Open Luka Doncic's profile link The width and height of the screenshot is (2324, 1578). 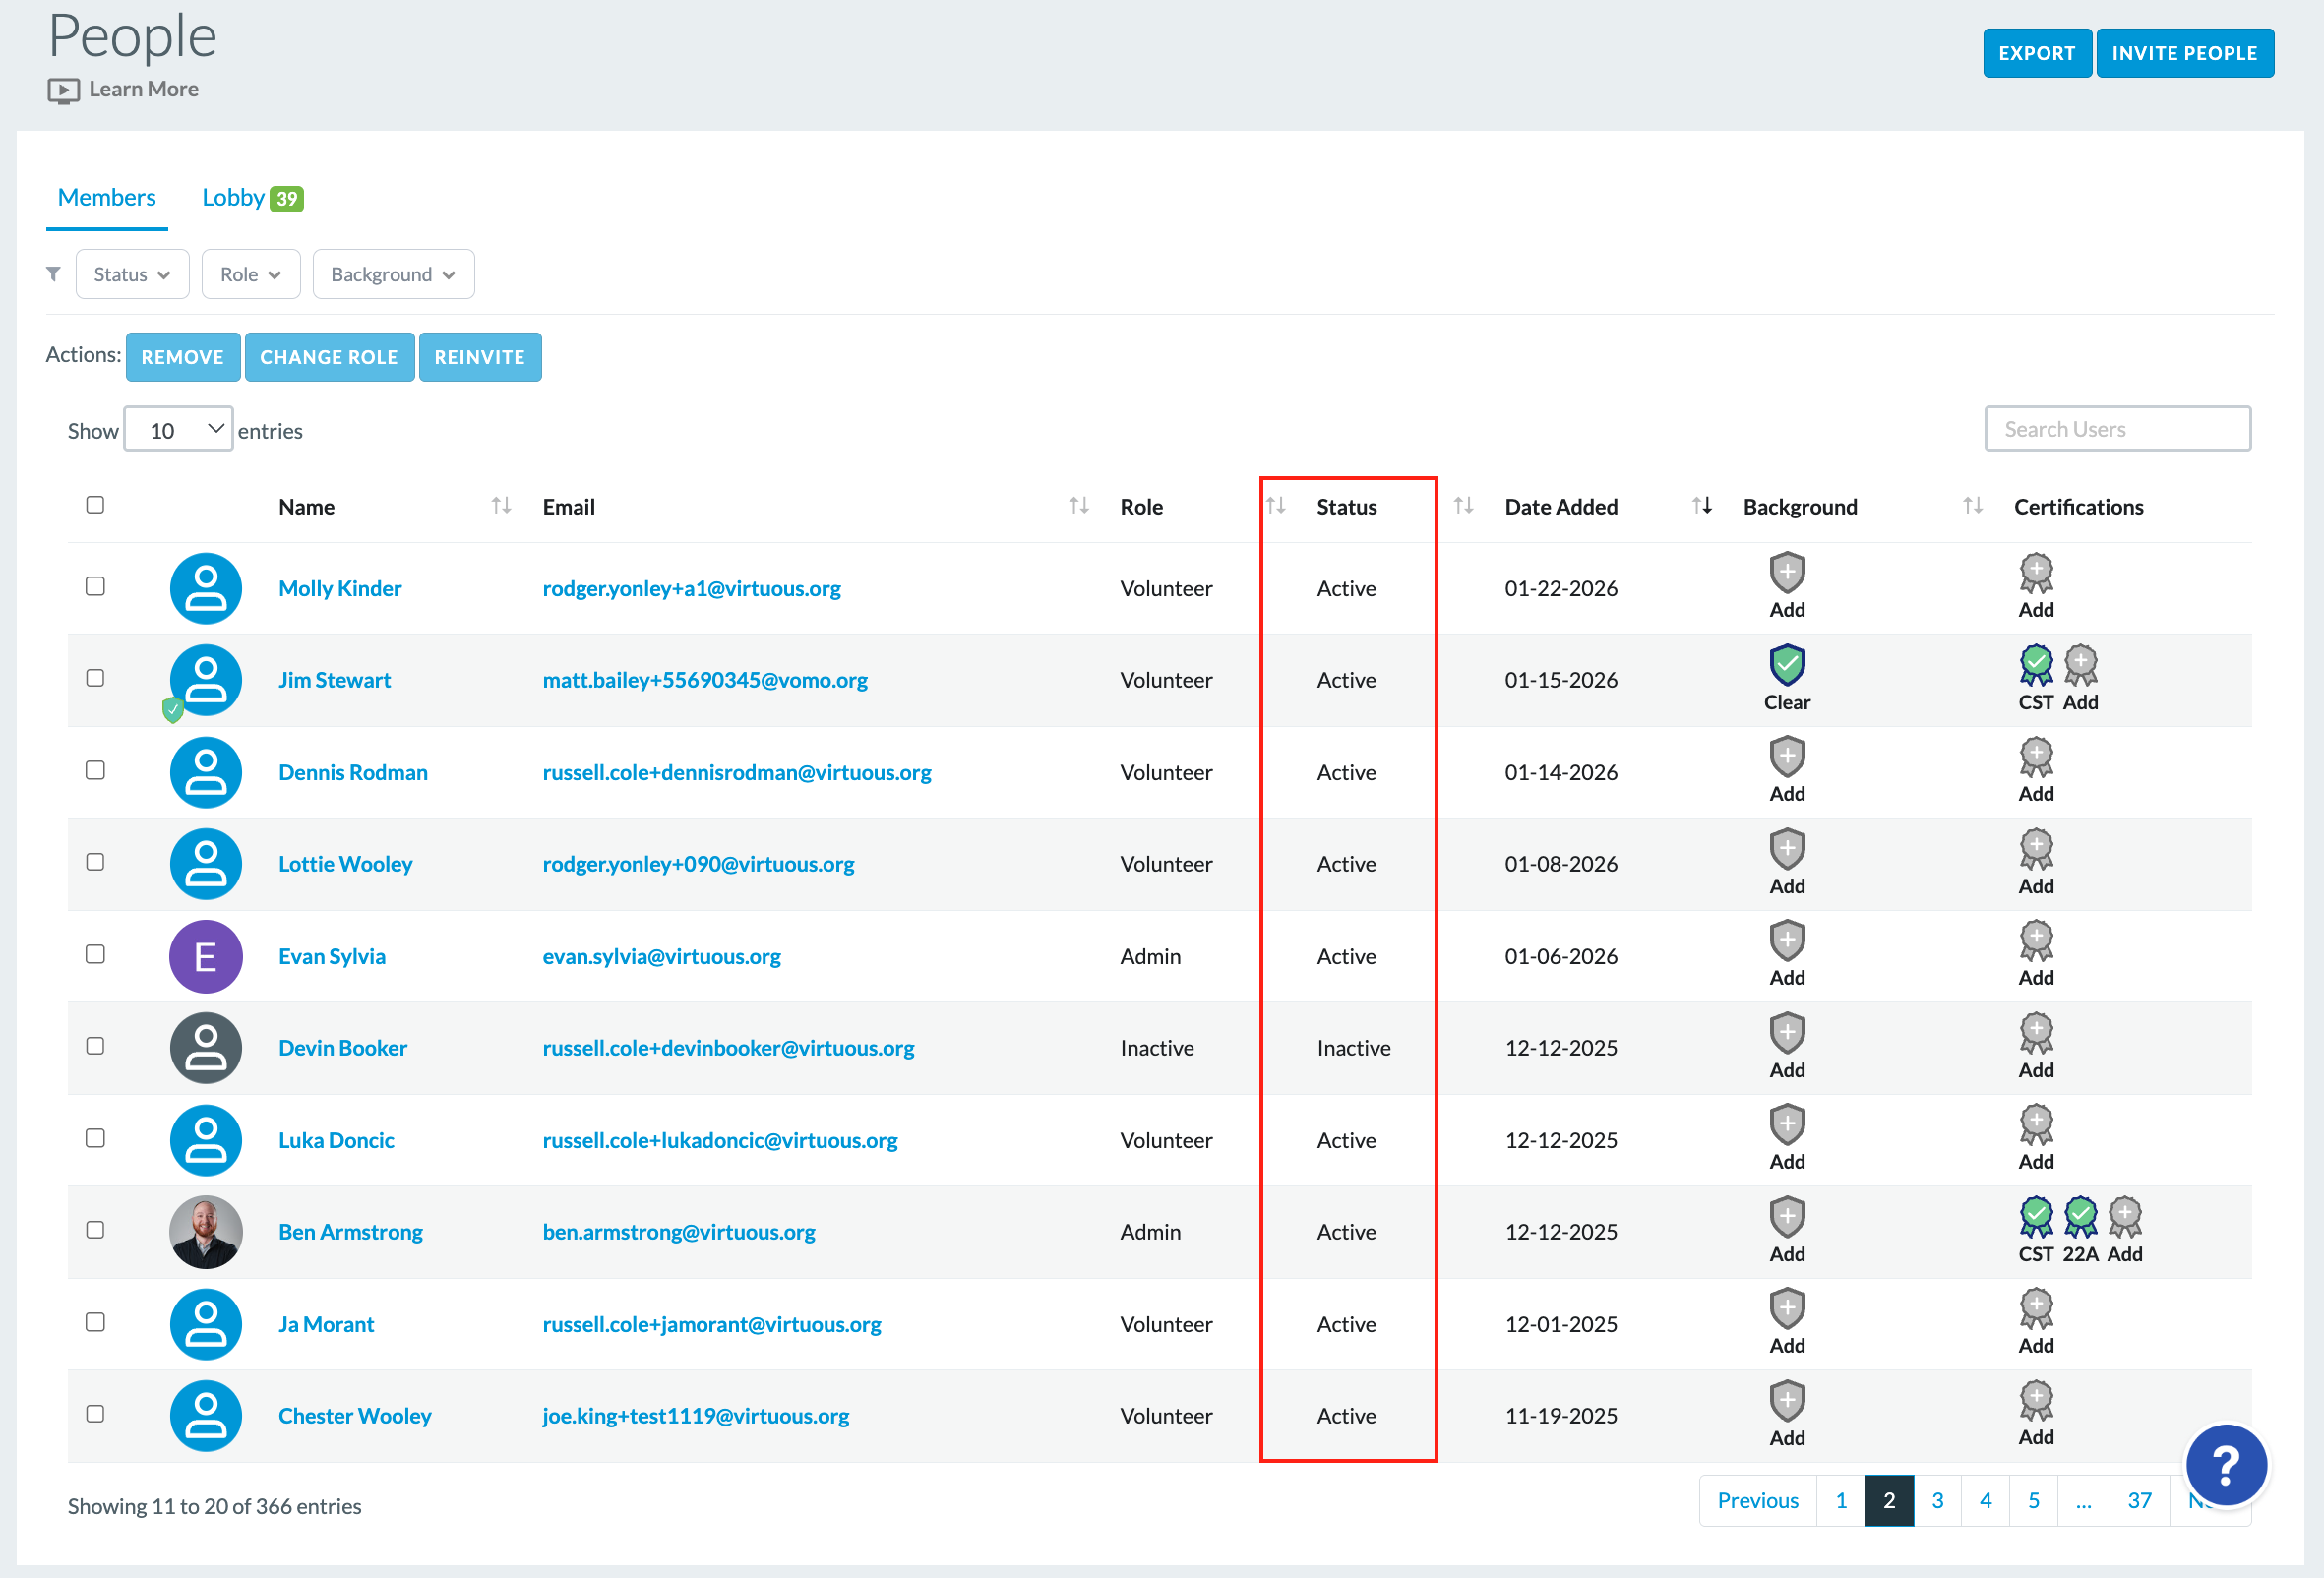[x=336, y=1140]
